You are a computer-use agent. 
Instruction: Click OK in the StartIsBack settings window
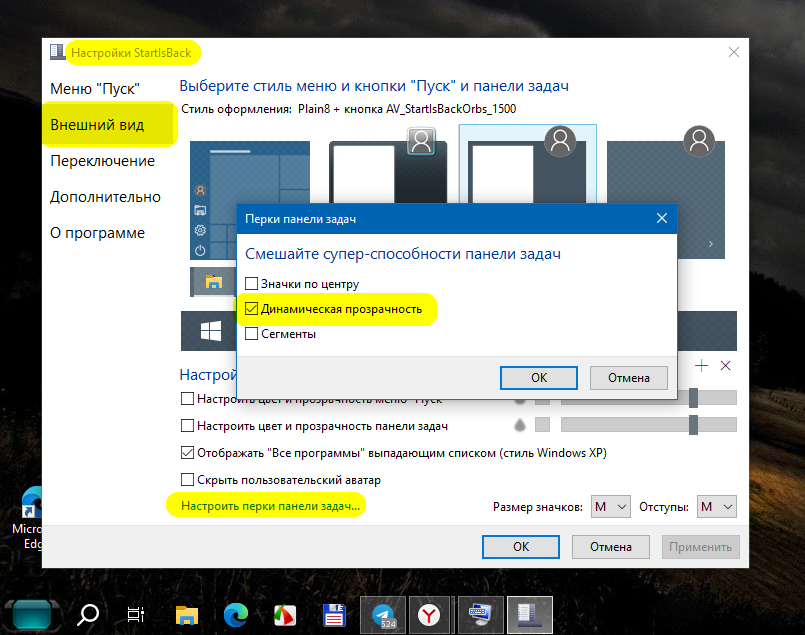pyautogui.click(x=521, y=547)
